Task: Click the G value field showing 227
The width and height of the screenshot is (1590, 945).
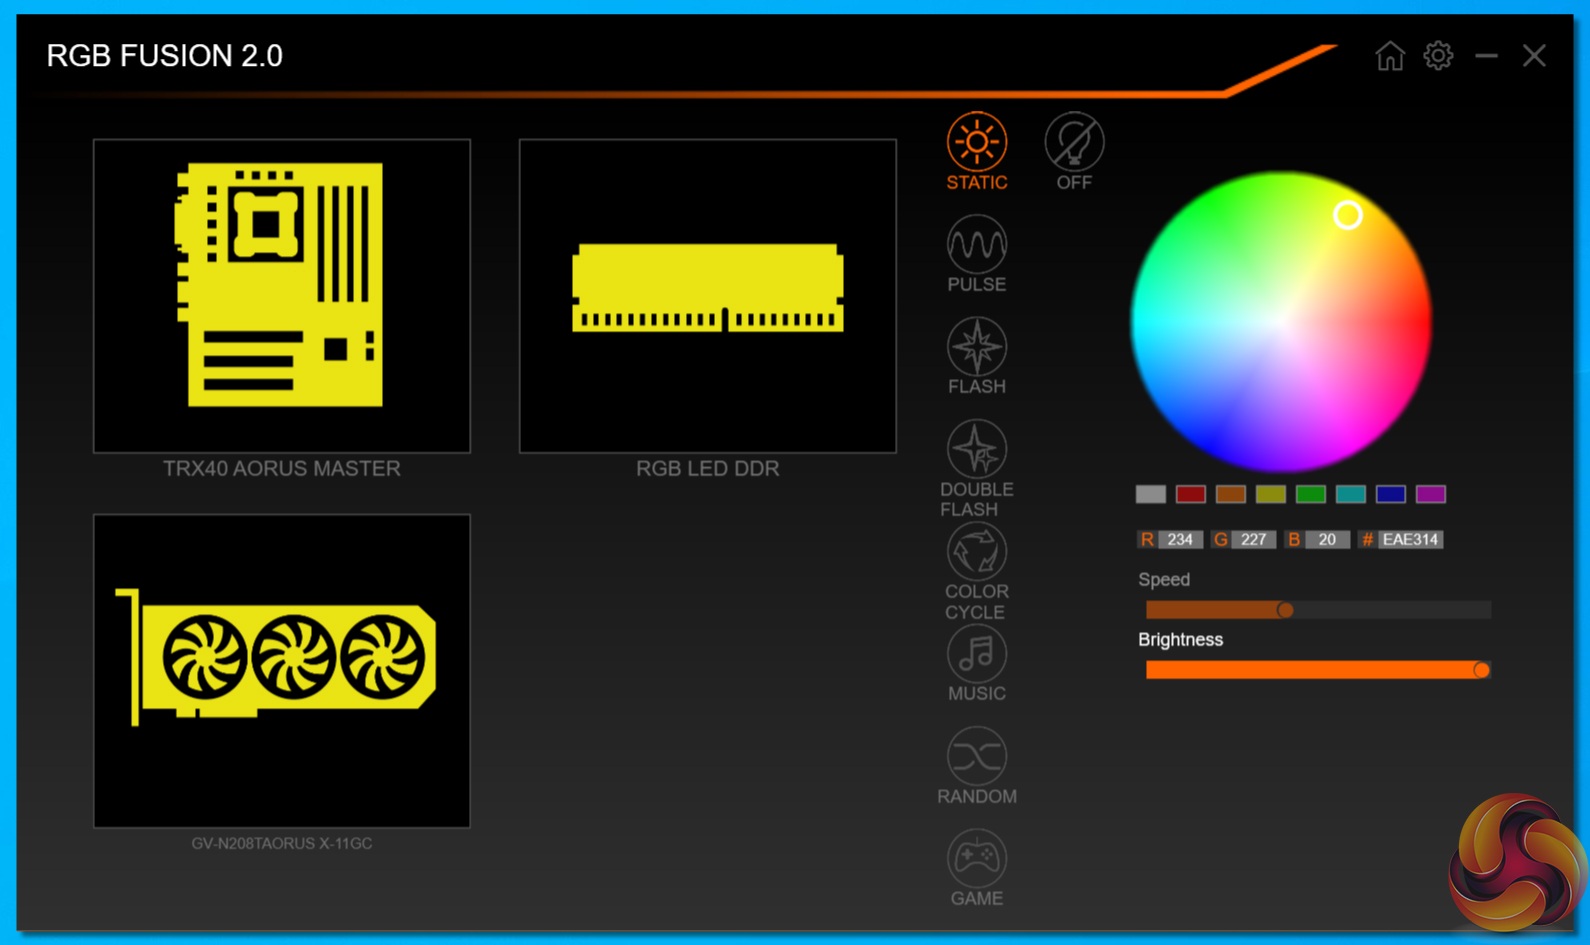Action: [1253, 540]
